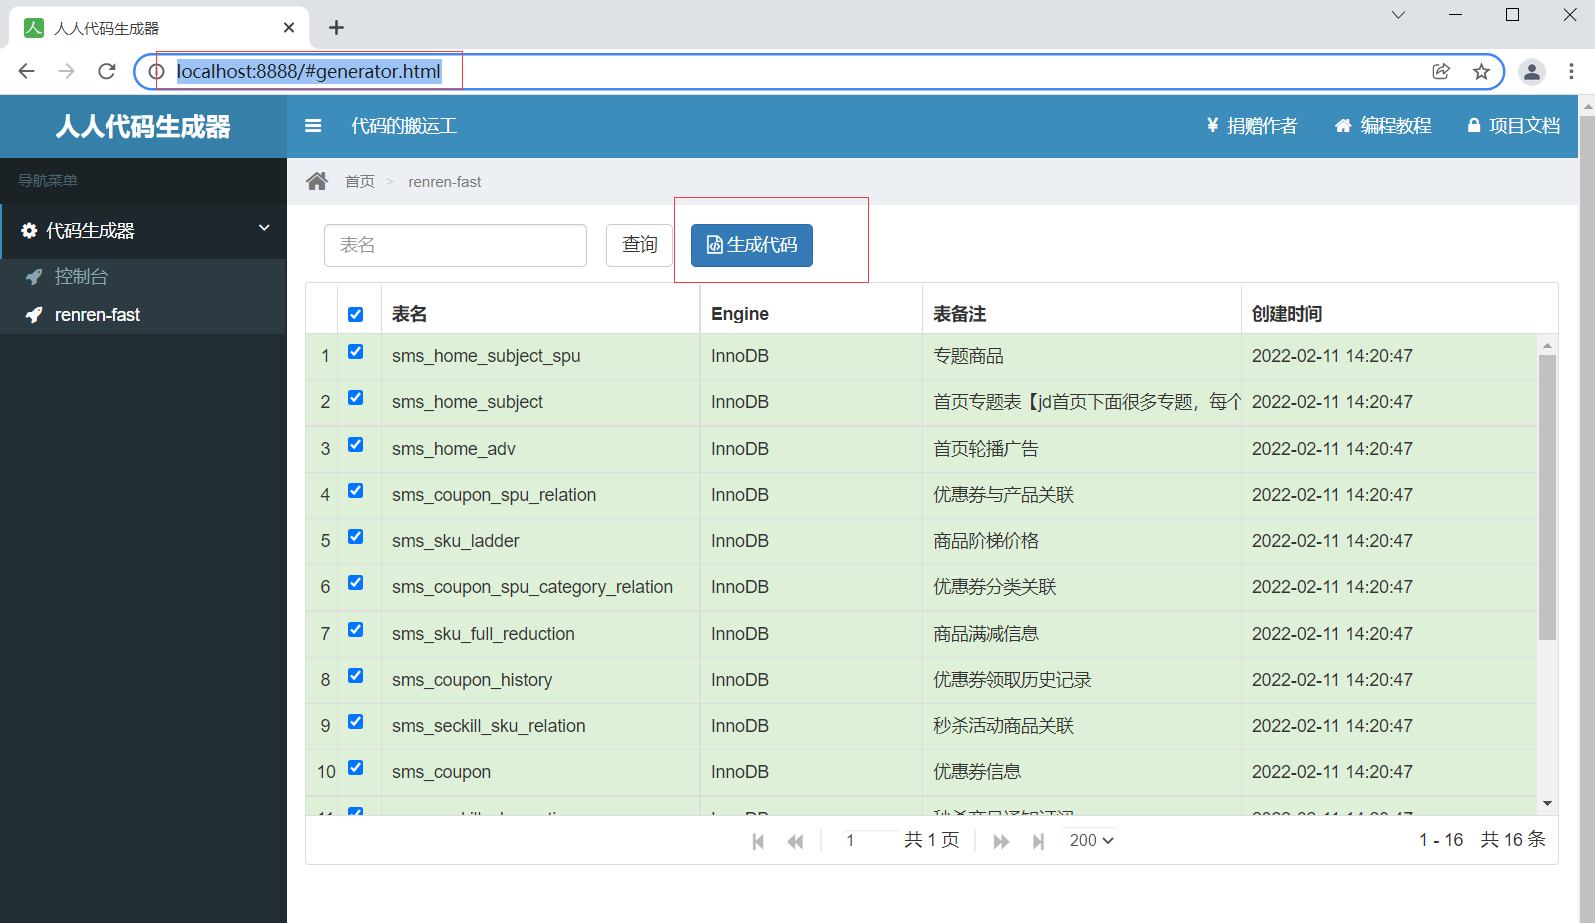Deselect the sms_coupon_history row checkbox
The width and height of the screenshot is (1595, 923).
click(x=355, y=675)
